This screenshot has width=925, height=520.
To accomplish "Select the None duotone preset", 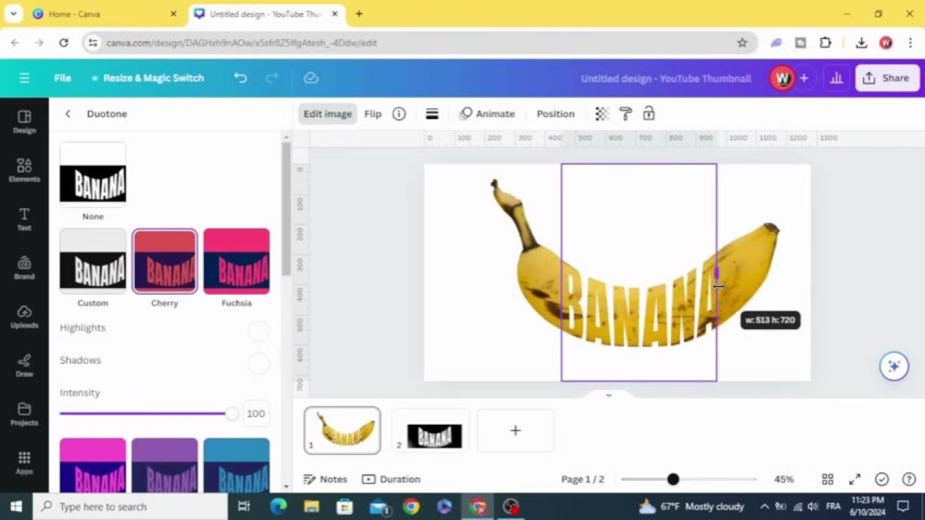I will coord(93,174).
